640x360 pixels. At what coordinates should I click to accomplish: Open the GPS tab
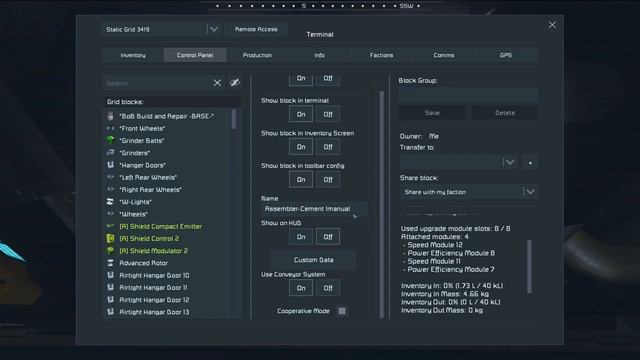coord(506,55)
